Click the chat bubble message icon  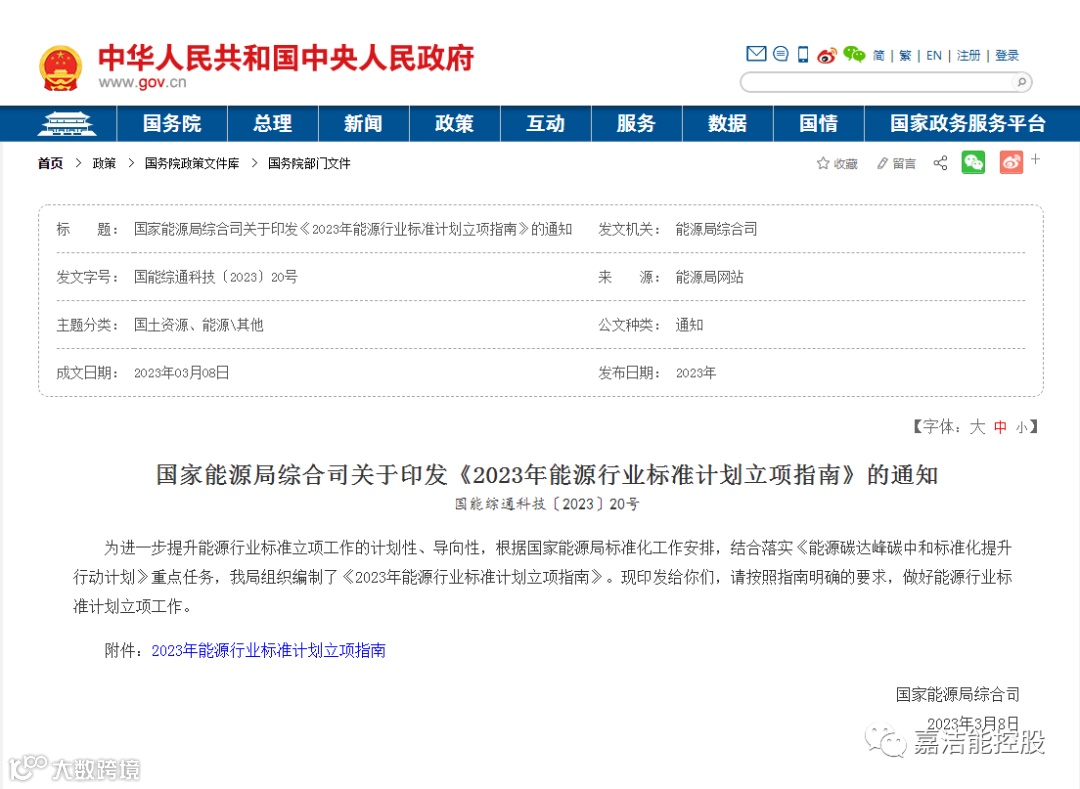click(x=780, y=54)
